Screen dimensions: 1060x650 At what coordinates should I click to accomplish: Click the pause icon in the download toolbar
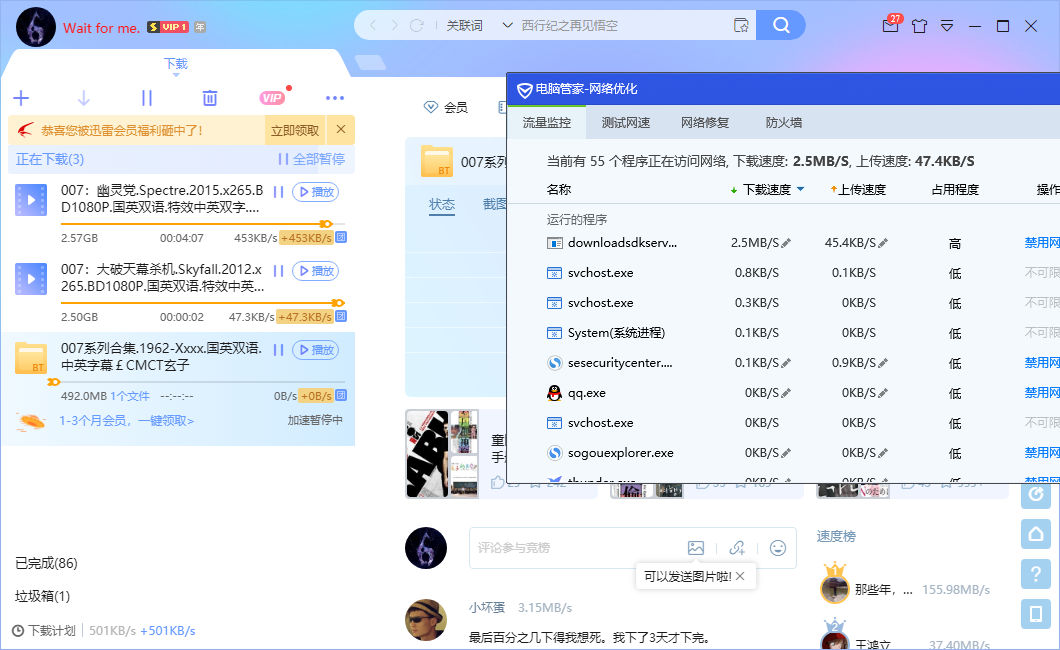coord(147,98)
